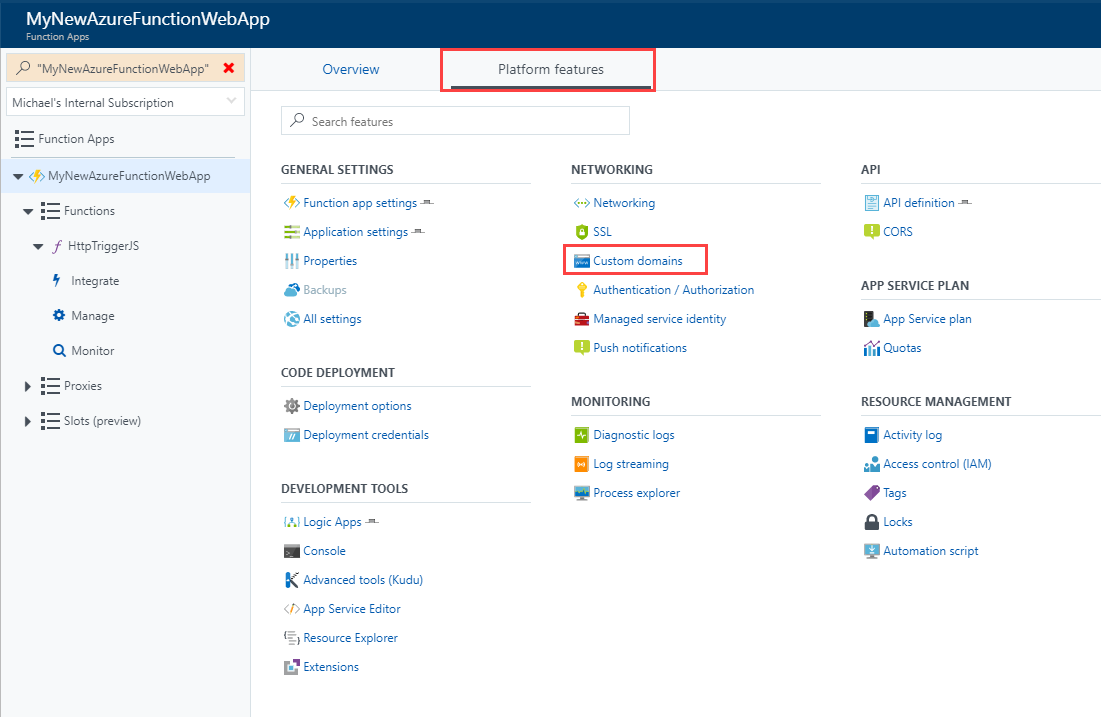
Task: Open the Custom domains link
Action: coord(637,261)
